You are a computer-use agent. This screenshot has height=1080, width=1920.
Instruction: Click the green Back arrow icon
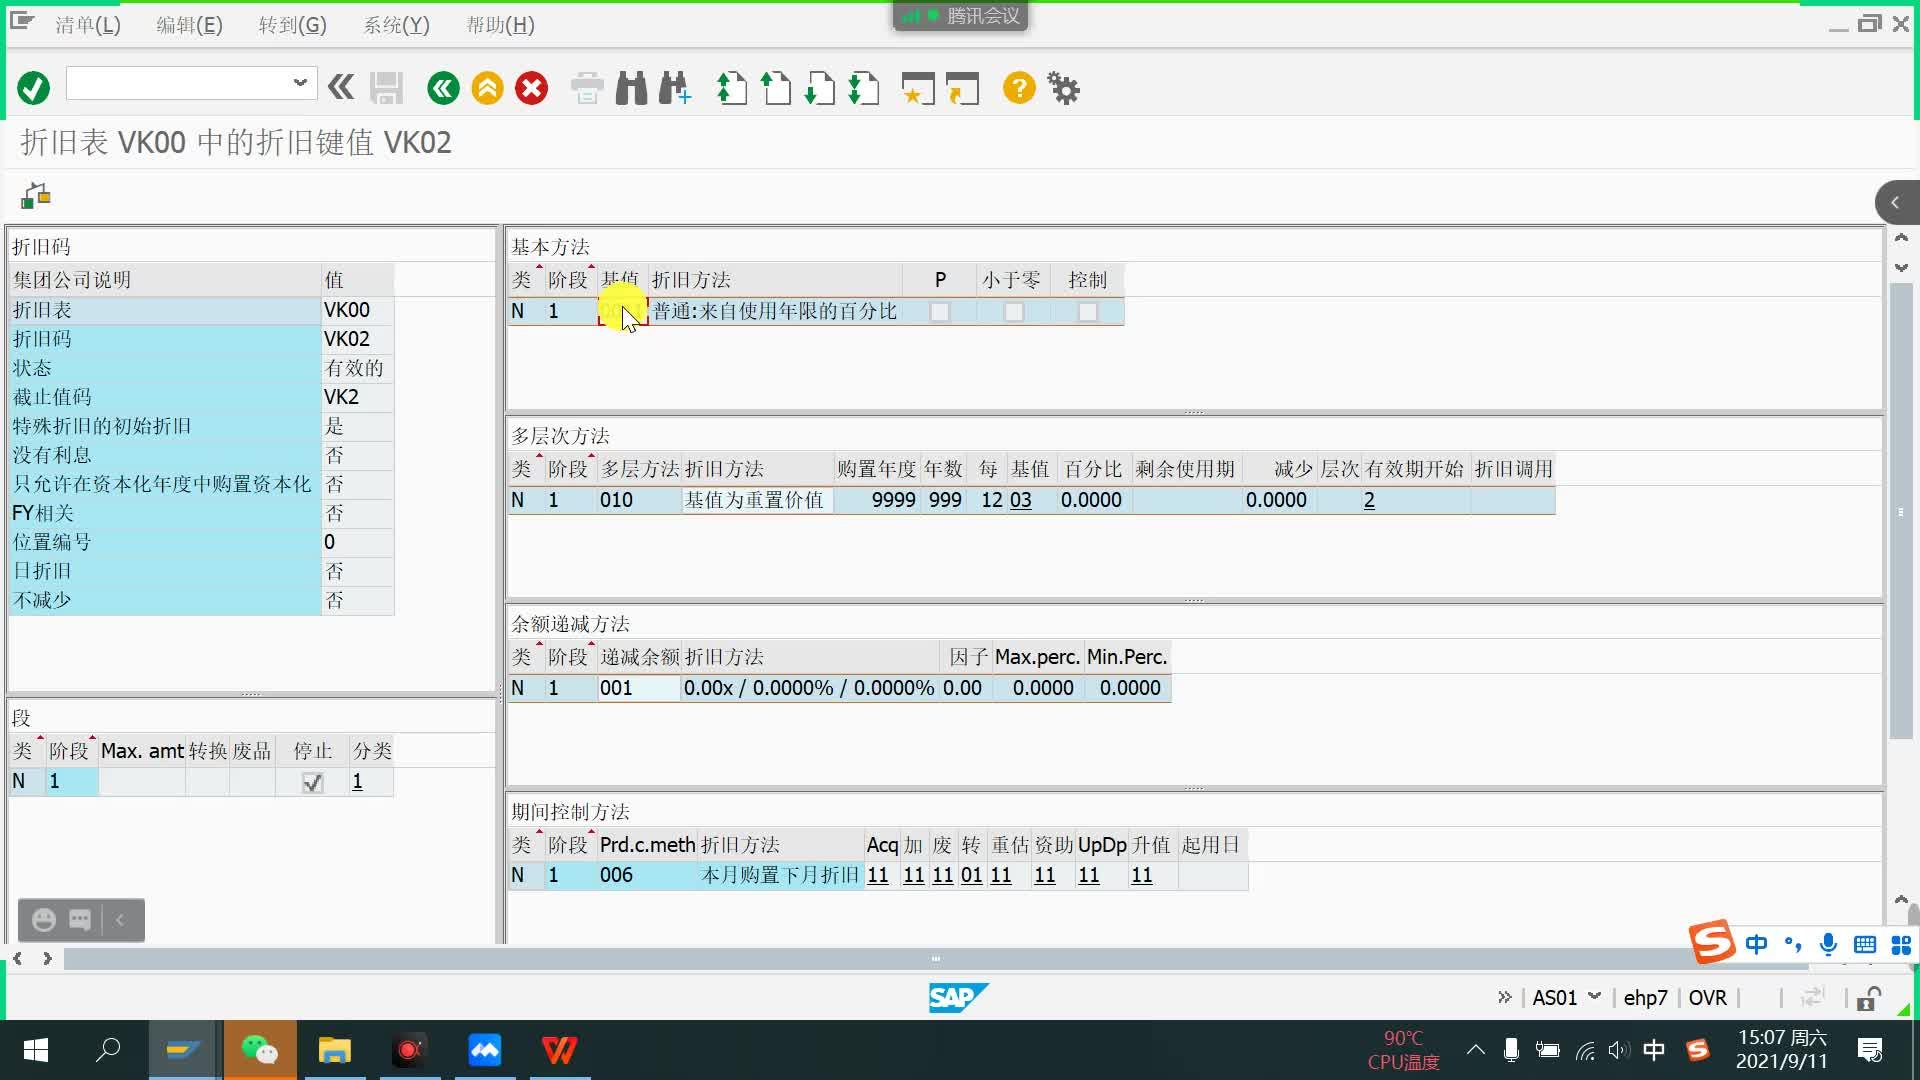click(x=443, y=88)
